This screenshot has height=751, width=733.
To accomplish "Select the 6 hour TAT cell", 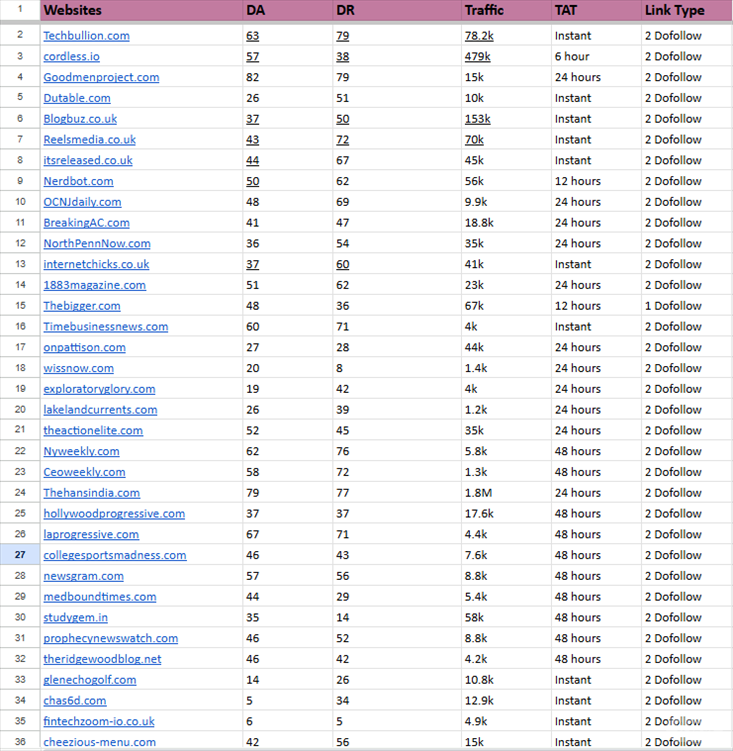I will [x=596, y=57].
